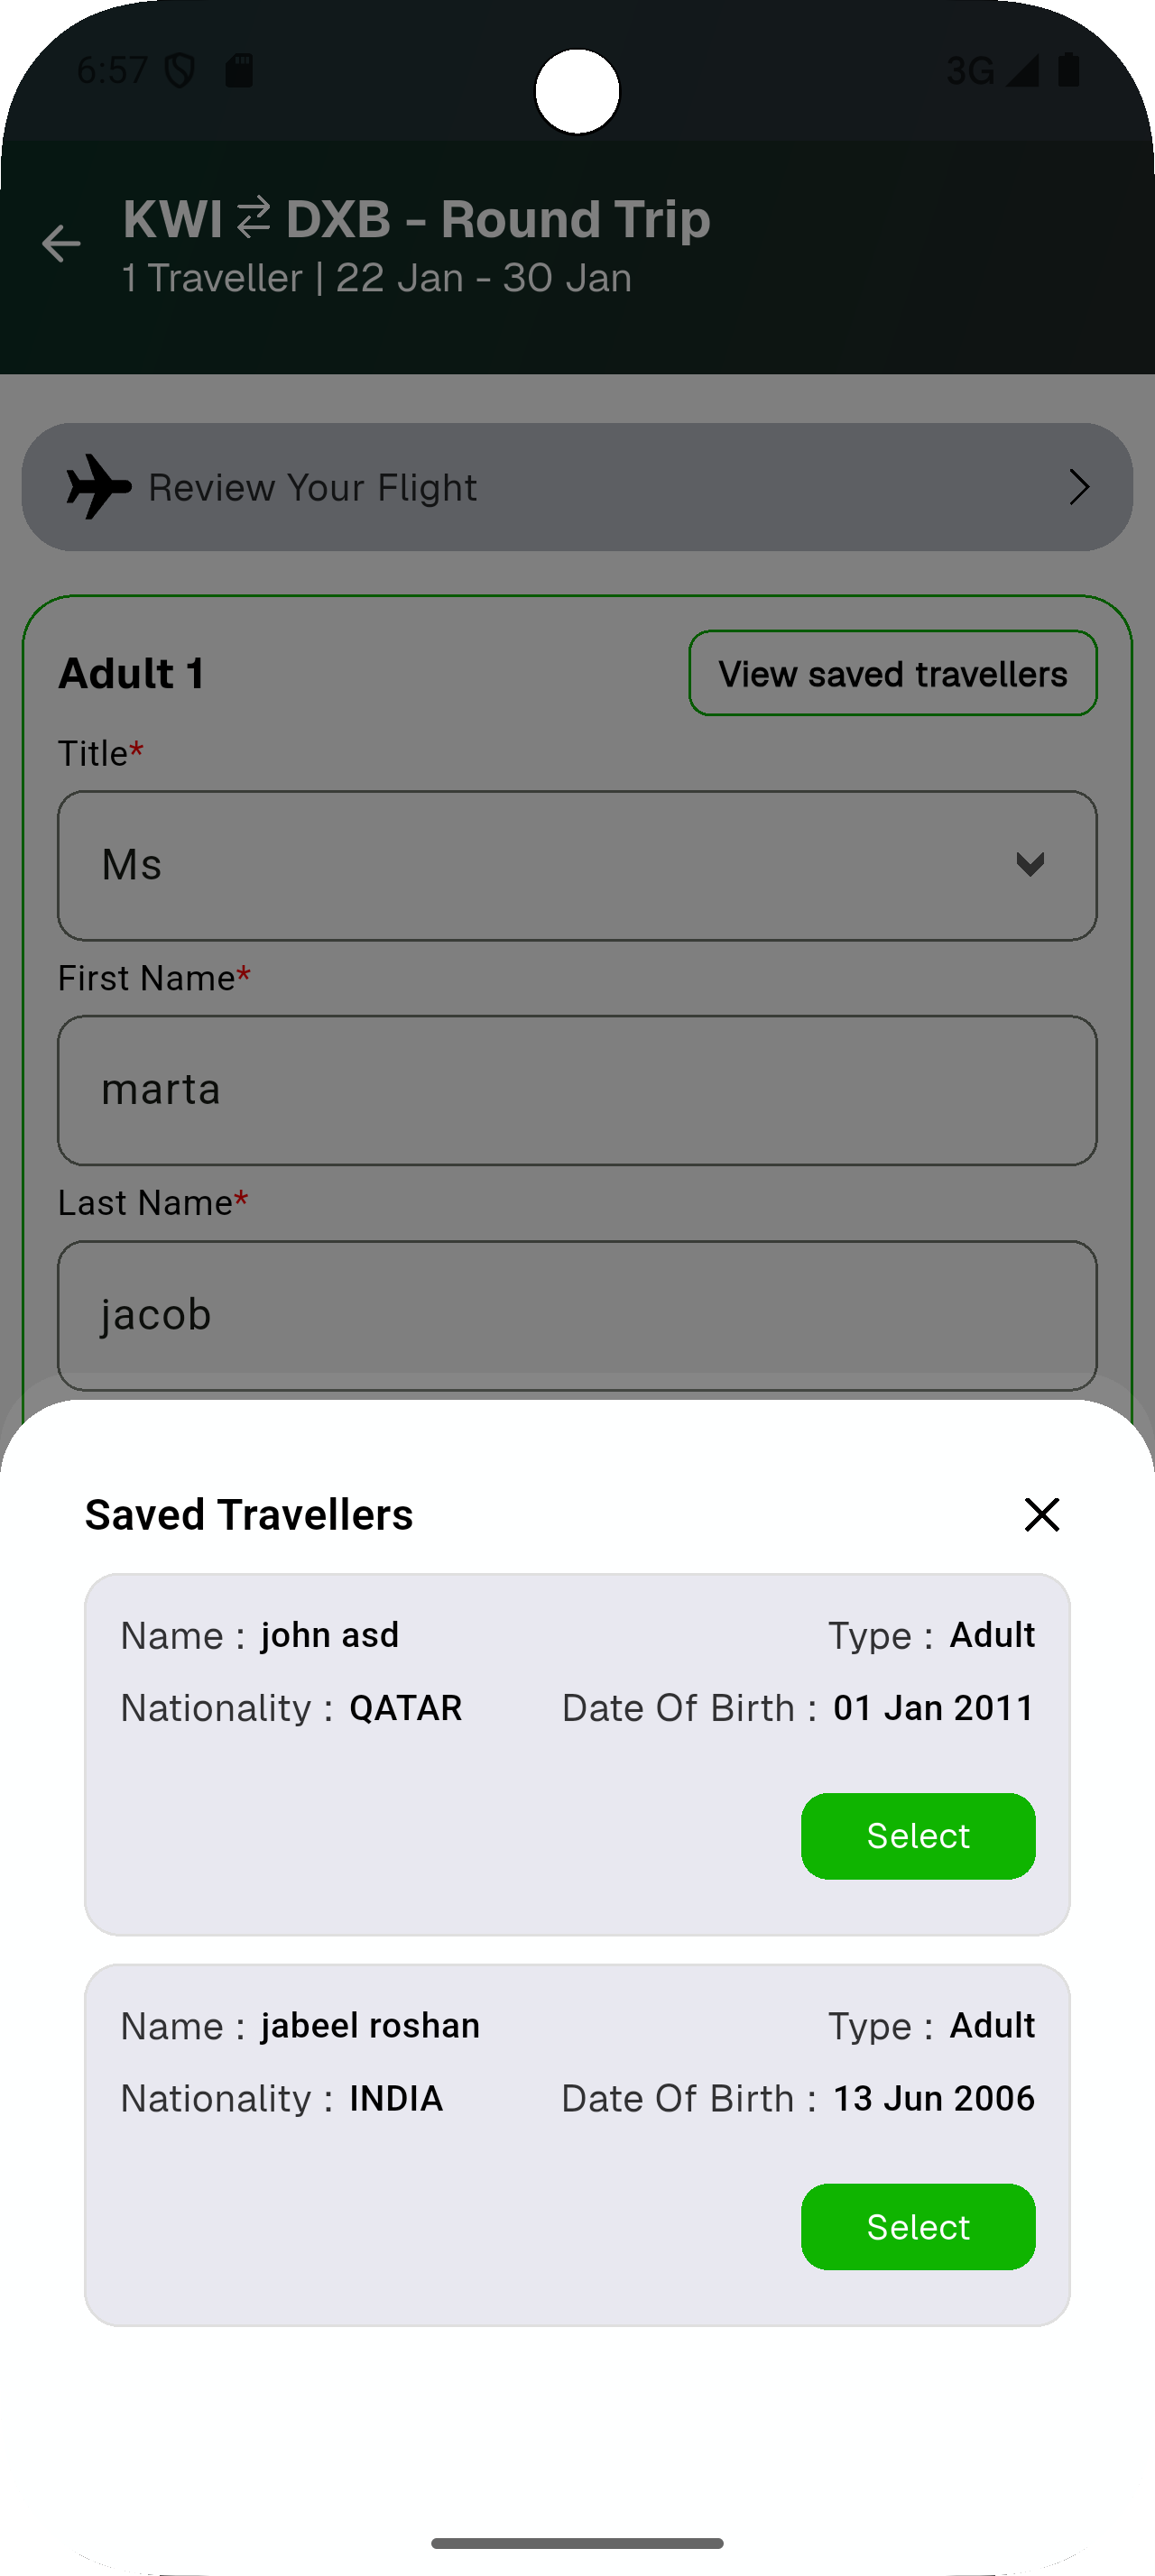Select saved traveller john asd
Viewport: 1155px width, 2576px height.
[x=917, y=1836]
